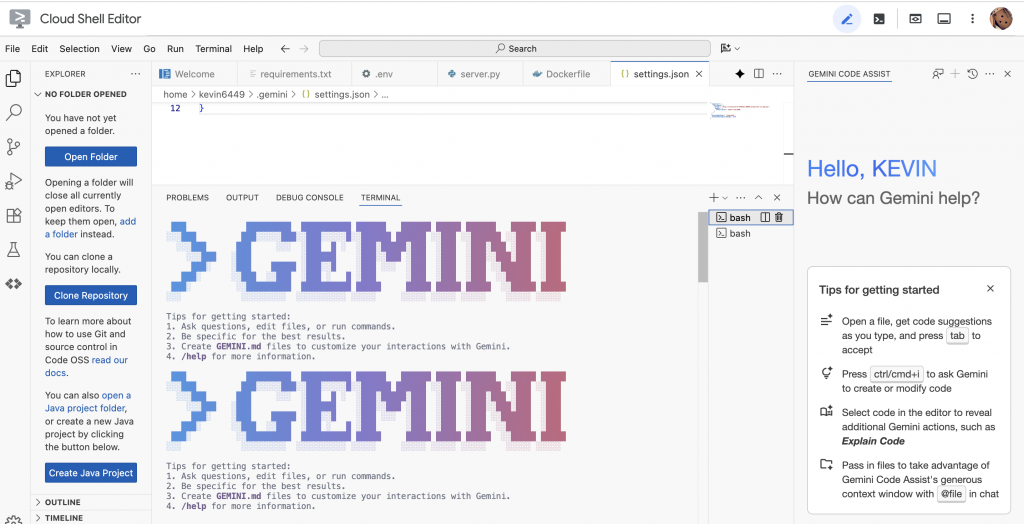Open the Edit menu
The height and width of the screenshot is (524, 1024).
point(40,48)
